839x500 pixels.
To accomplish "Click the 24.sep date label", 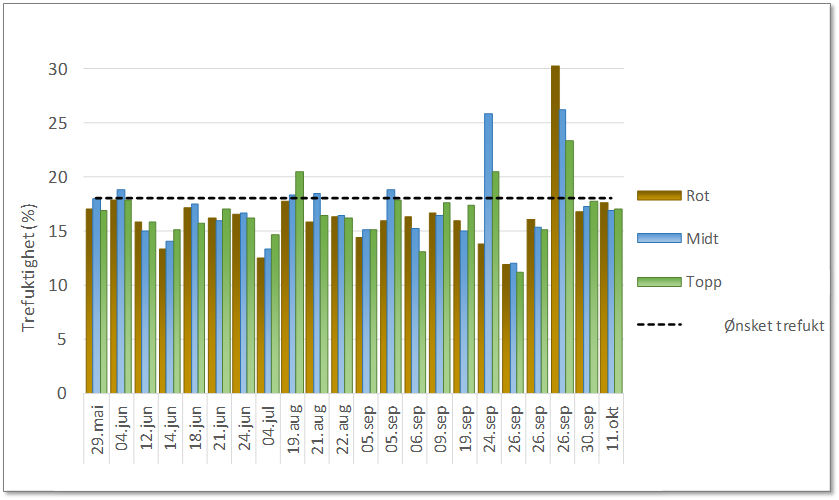I will [489, 429].
